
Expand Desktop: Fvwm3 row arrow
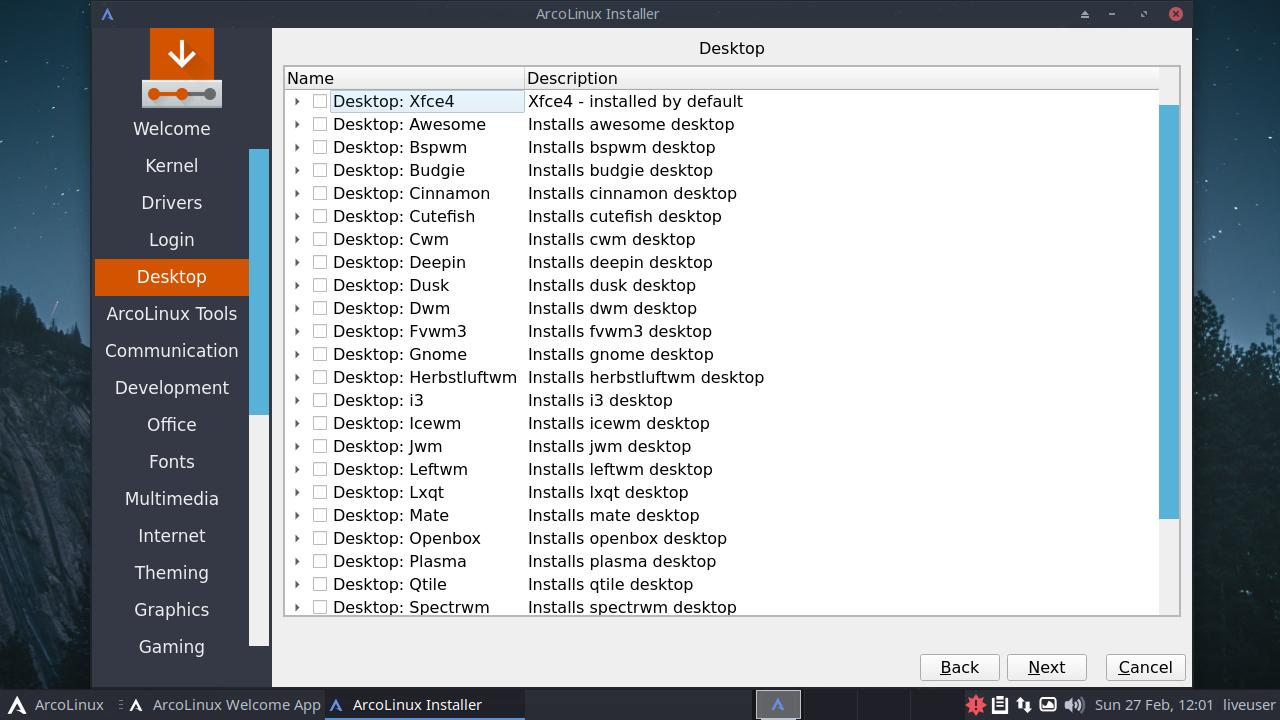[297, 331]
